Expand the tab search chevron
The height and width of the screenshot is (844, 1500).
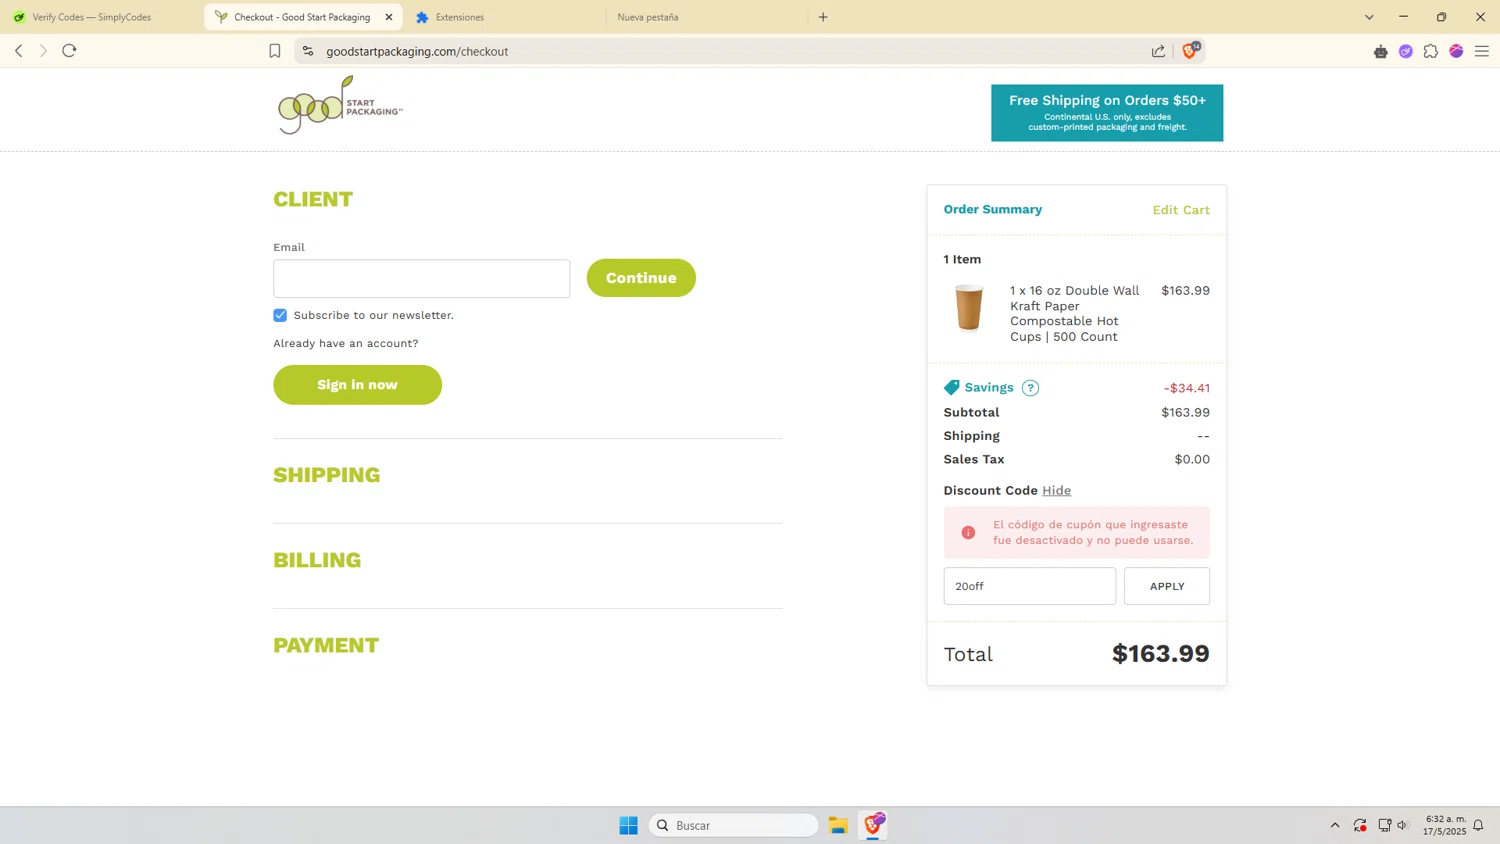(x=1369, y=17)
